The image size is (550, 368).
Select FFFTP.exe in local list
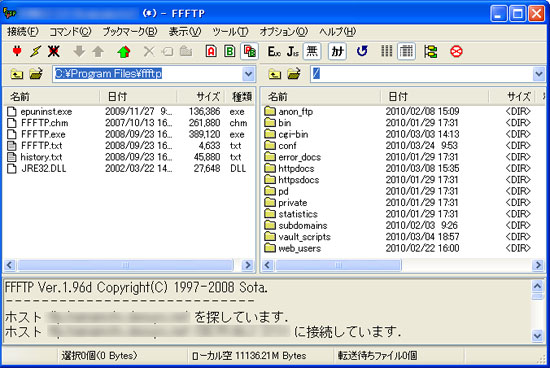[43, 134]
